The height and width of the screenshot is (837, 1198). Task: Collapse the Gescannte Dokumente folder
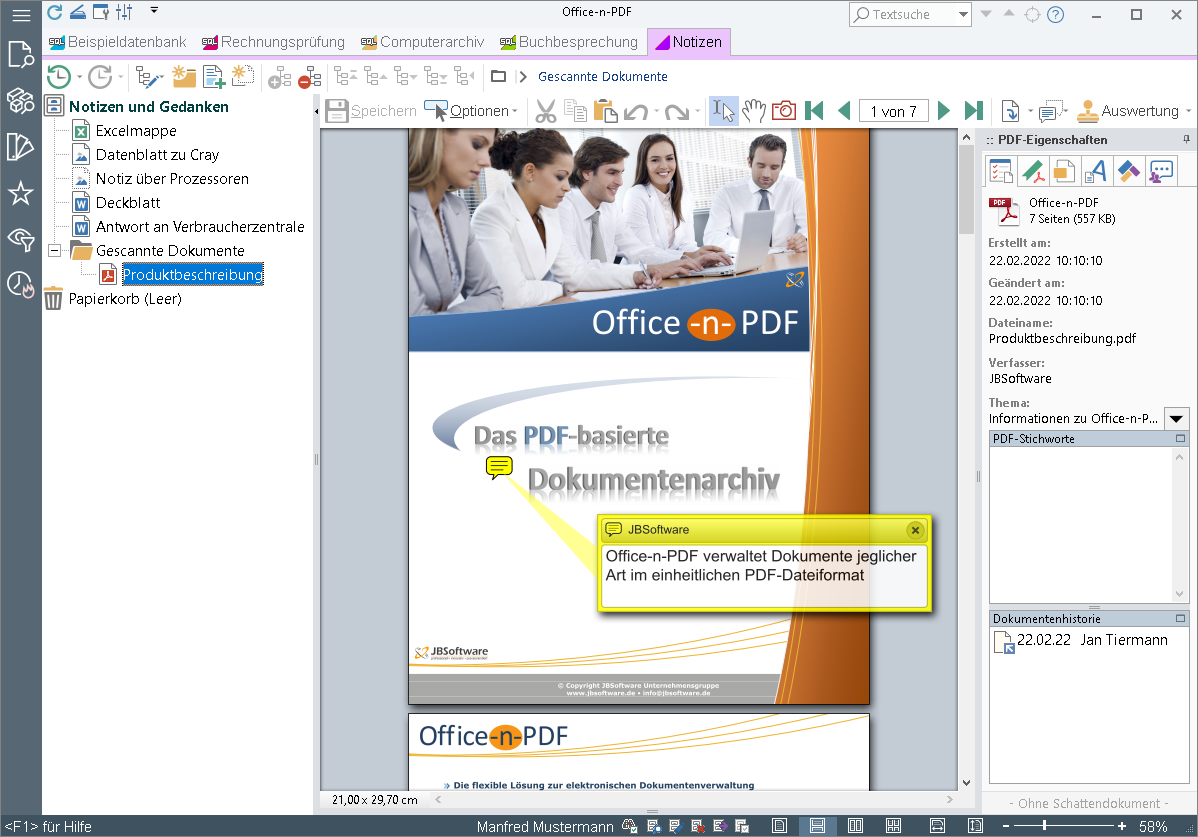click(x=54, y=250)
